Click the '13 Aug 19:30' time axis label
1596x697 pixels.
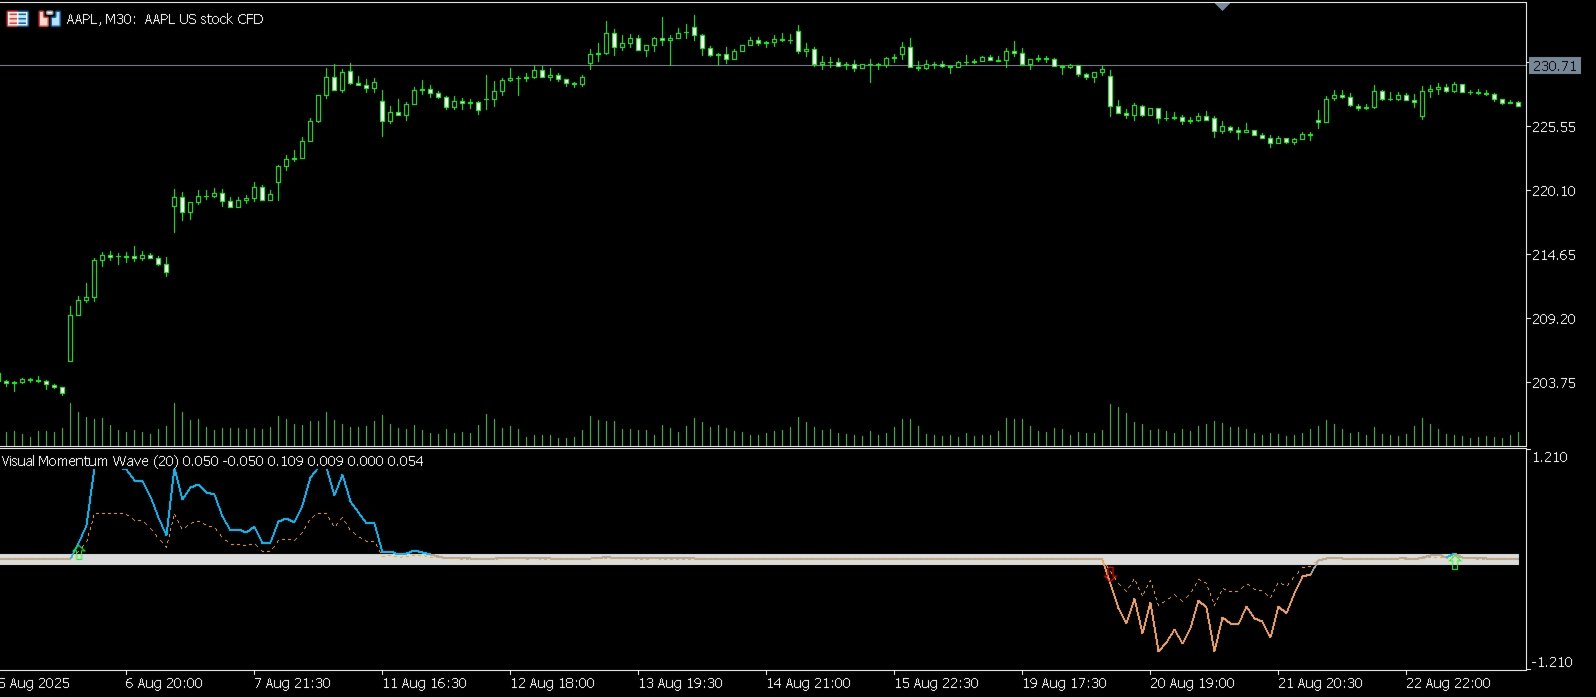pos(680,684)
